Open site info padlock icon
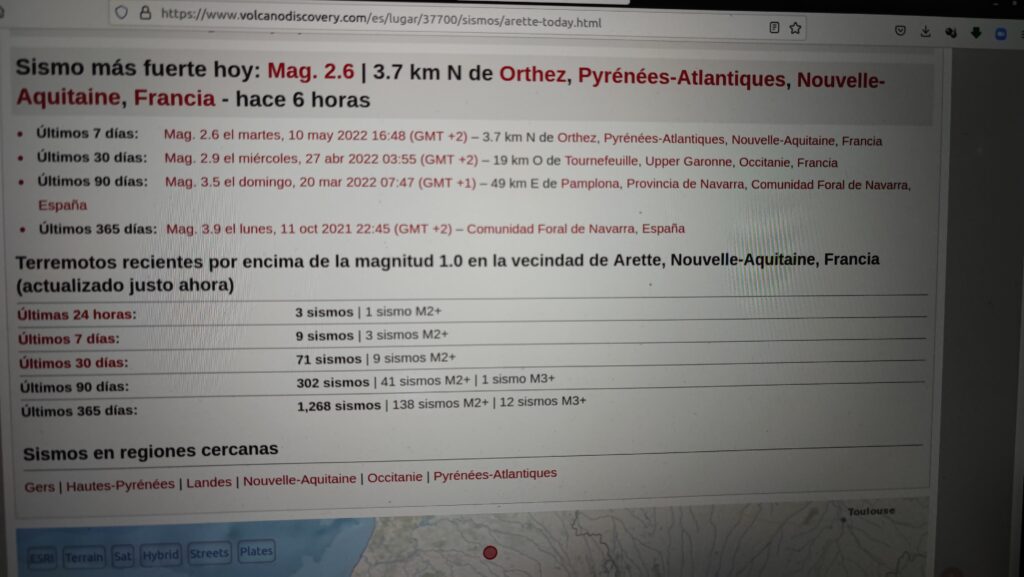Viewport: 1024px width, 577px height. (x=146, y=14)
